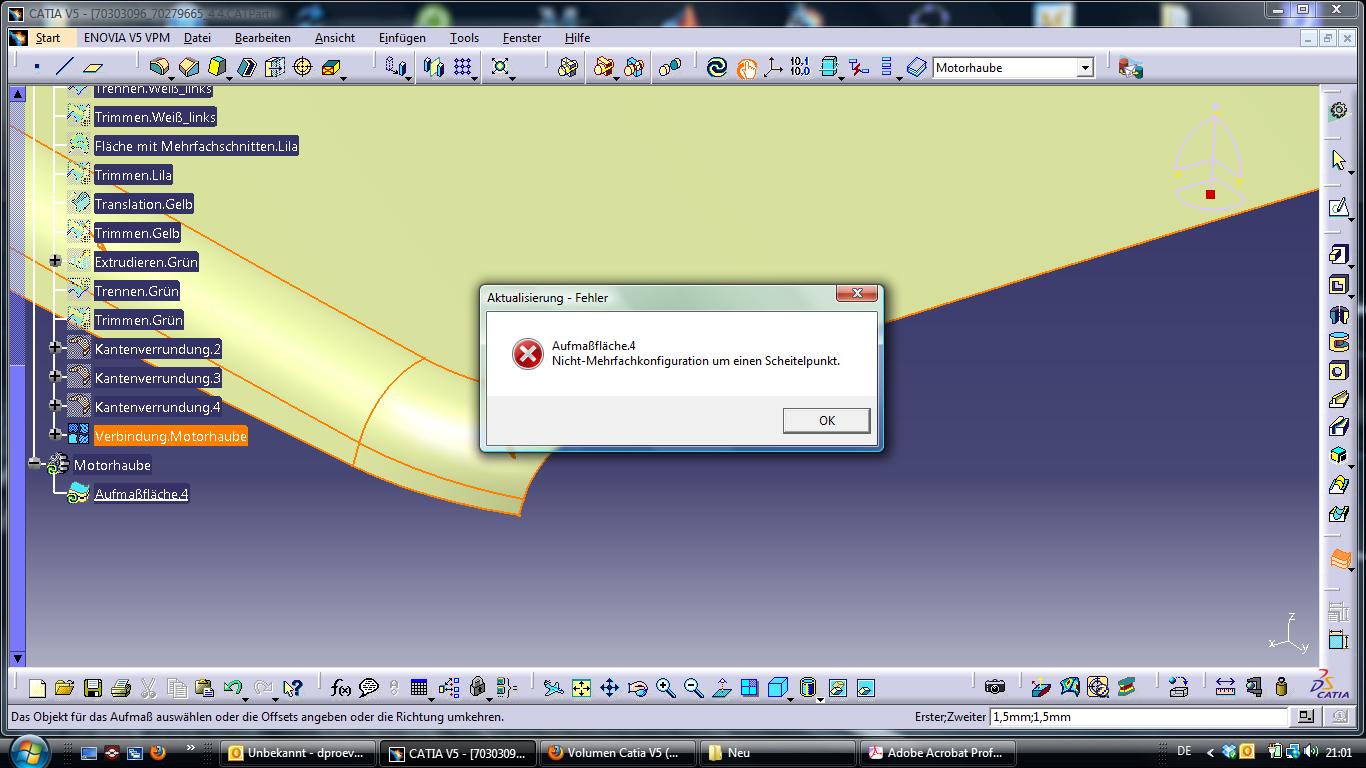This screenshot has height=768, width=1366.
Task: Click the Measure Between icon
Action: click(x=1225, y=687)
